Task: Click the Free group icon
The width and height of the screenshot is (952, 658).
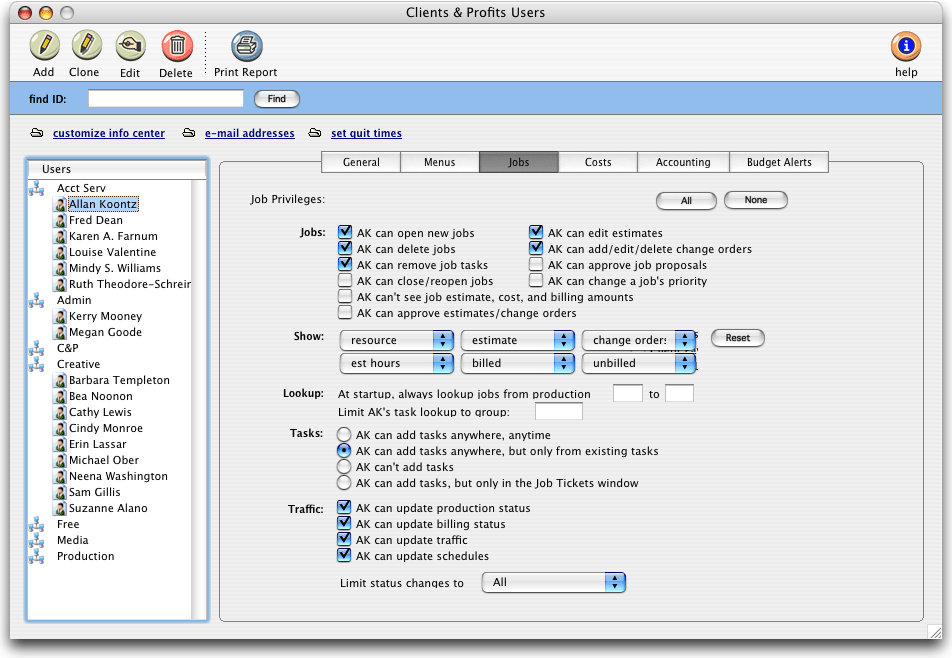Action: coord(36,524)
